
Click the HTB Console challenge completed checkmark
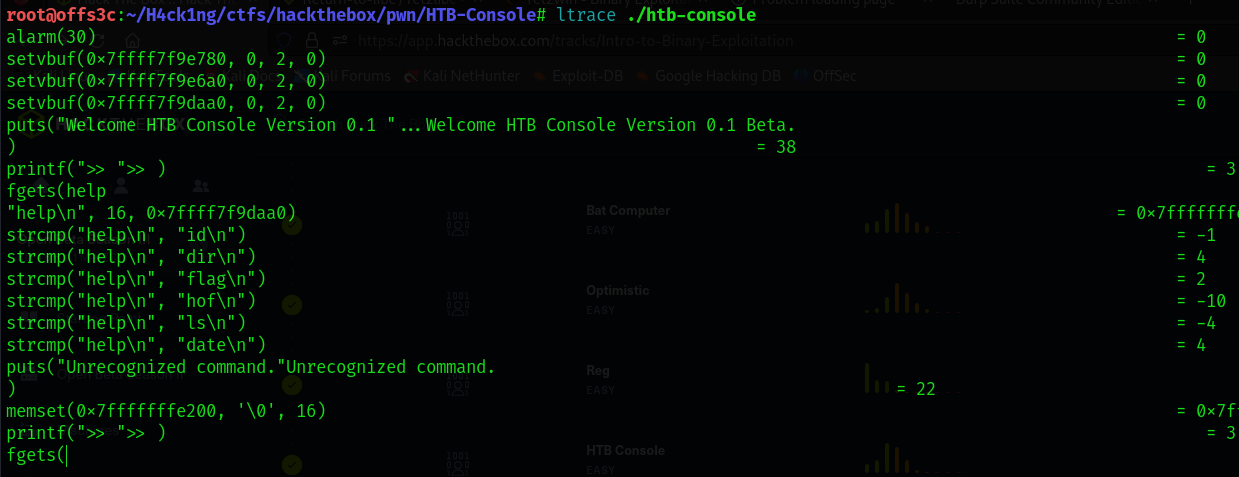(292, 465)
